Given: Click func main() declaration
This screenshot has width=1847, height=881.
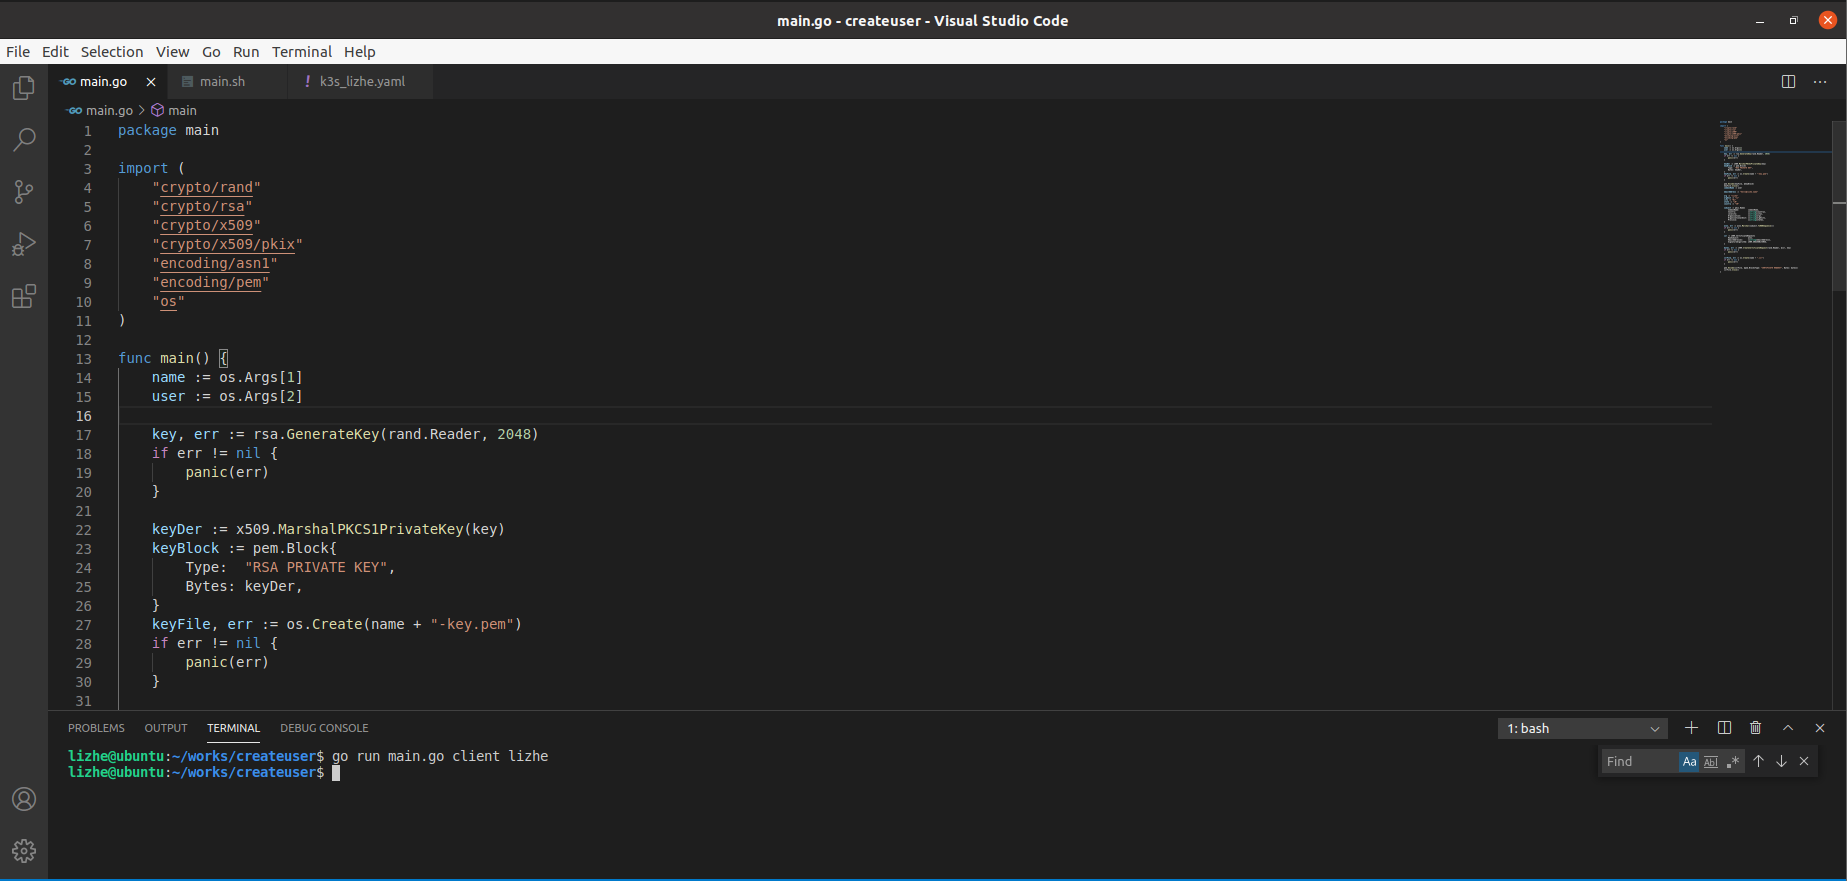Looking at the screenshot, I should click(x=173, y=358).
